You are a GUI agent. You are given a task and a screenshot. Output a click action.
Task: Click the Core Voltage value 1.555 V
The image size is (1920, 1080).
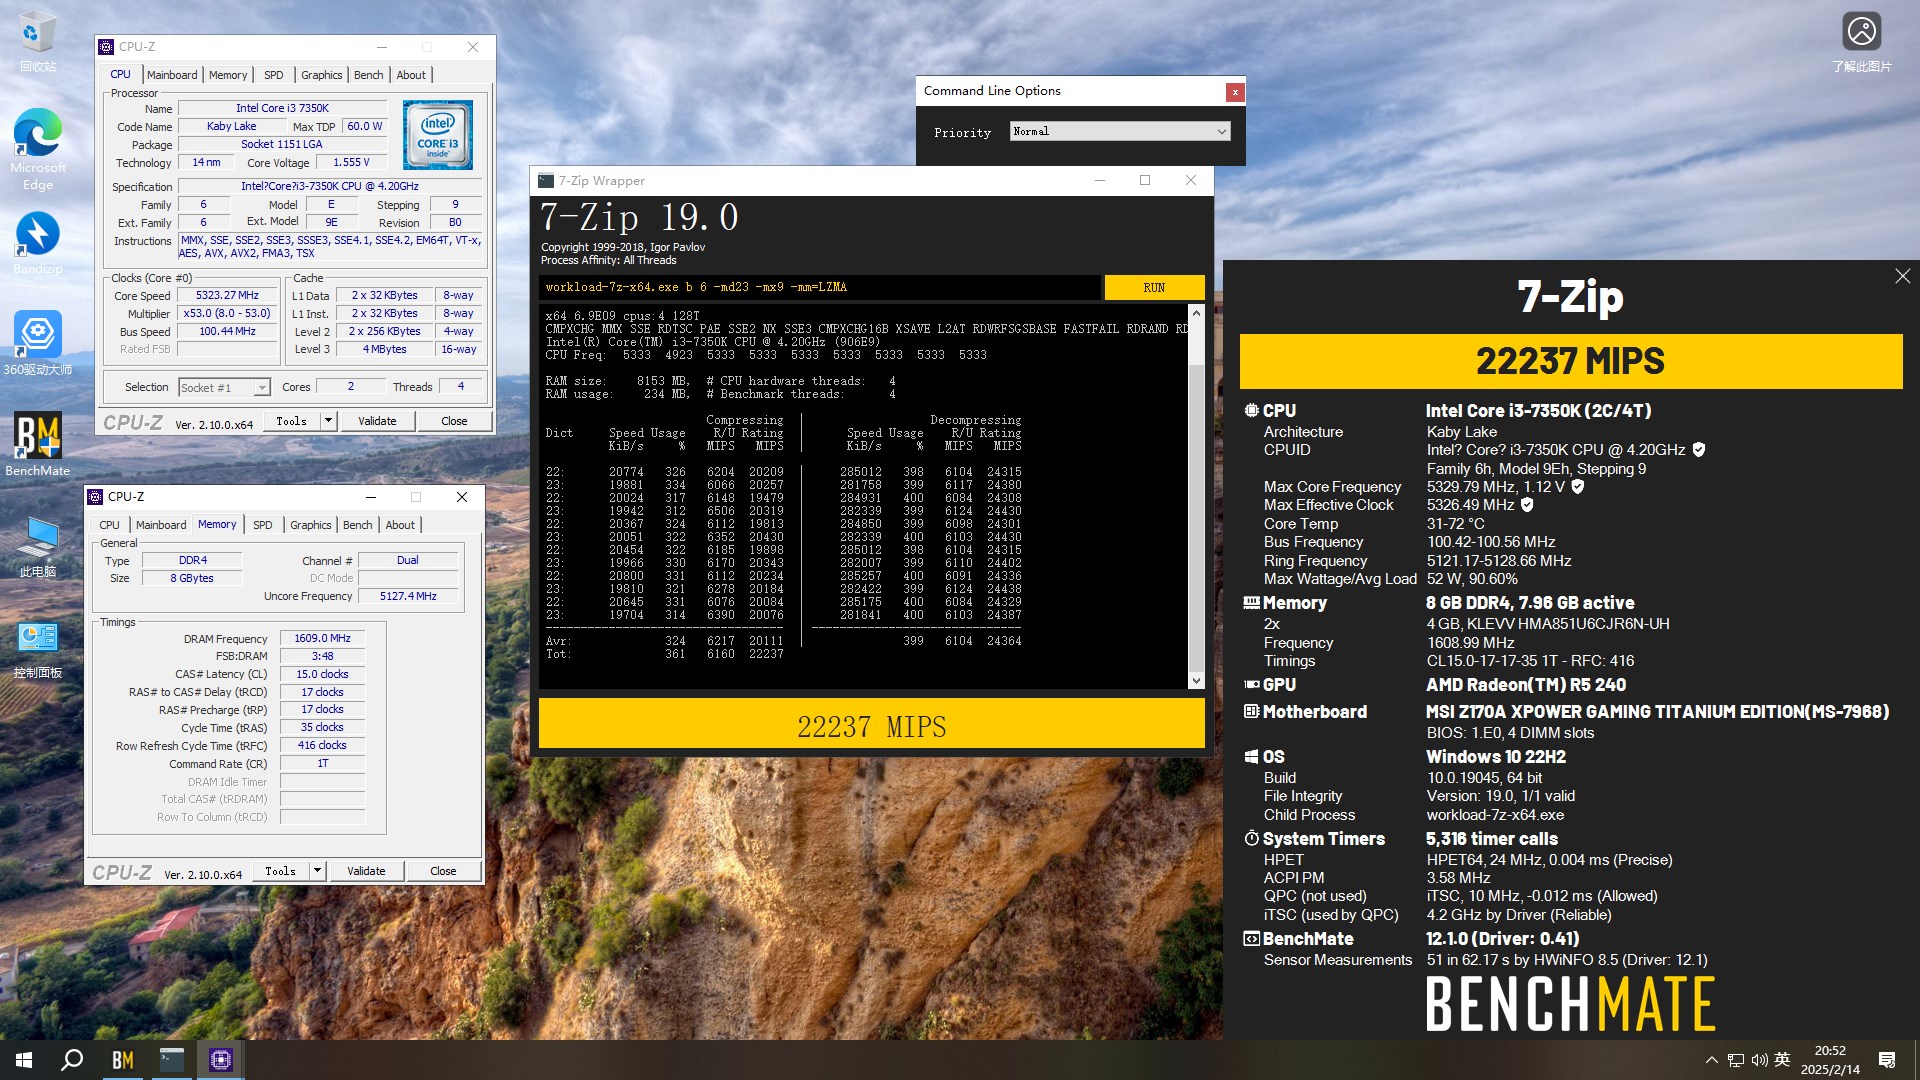pyautogui.click(x=352, y=163)
